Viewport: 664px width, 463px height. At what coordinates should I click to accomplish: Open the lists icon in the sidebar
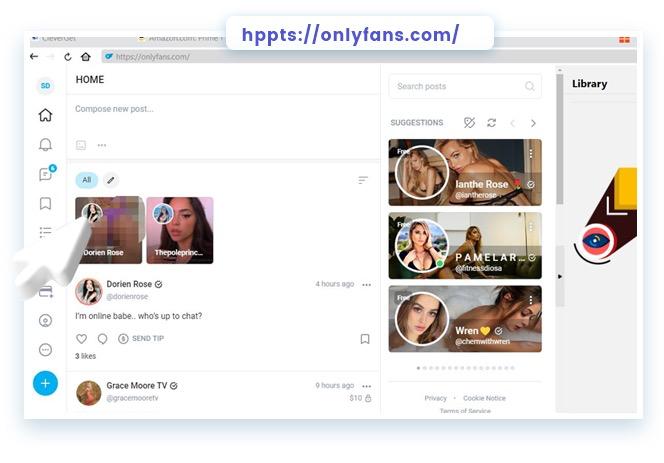click(x=45, y=232)
